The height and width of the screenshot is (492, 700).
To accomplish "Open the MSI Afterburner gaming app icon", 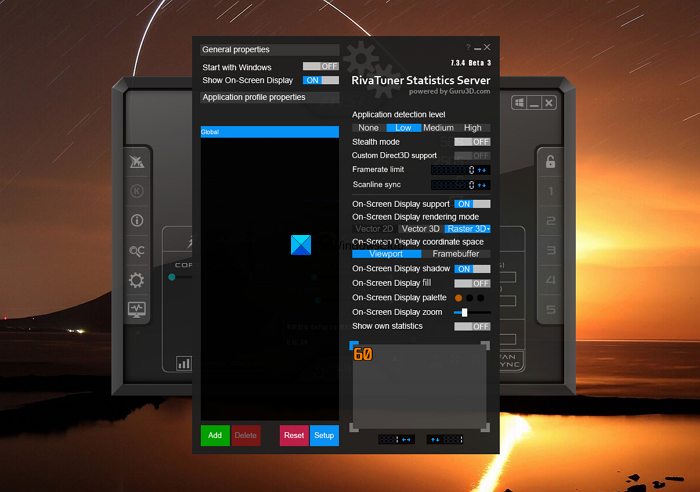I will pos(137,162).
